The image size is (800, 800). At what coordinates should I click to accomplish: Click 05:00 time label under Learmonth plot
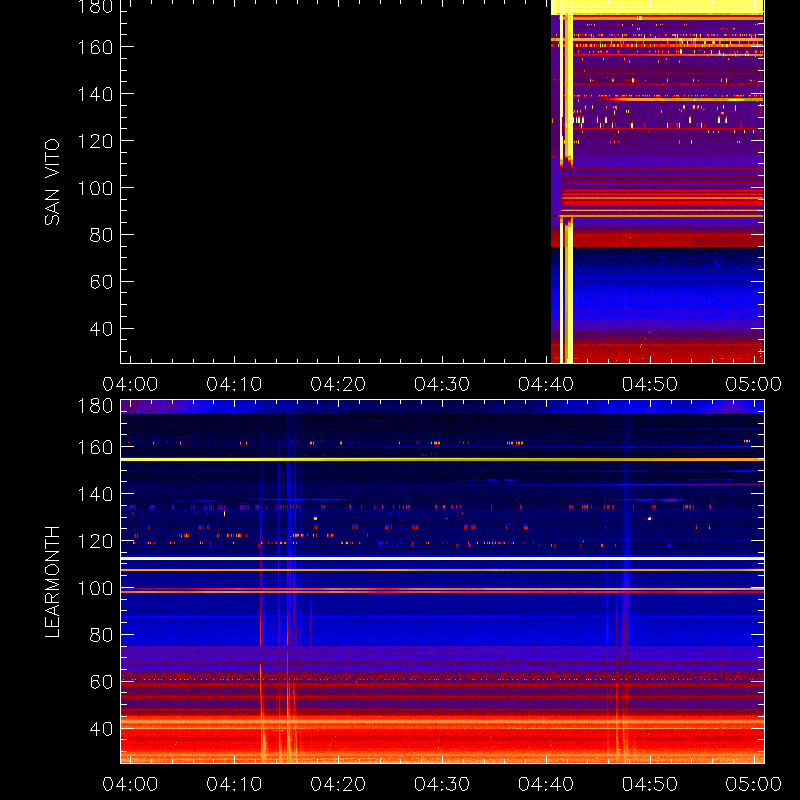tap(754, 784)
